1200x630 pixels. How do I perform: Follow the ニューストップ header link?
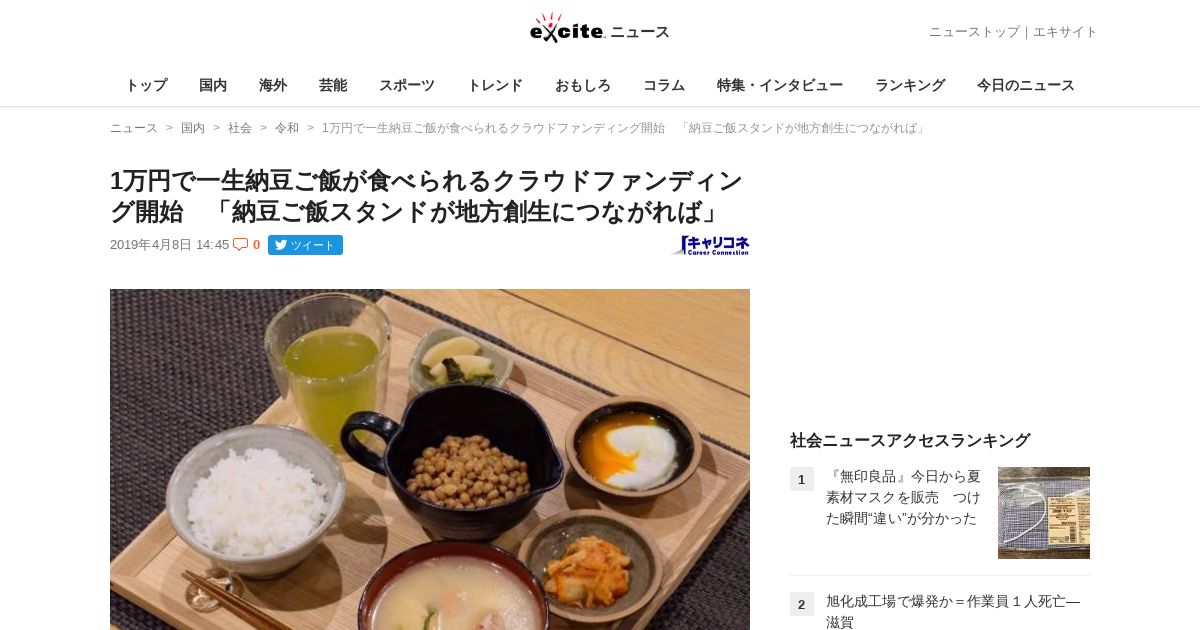[x=974, y=32]
